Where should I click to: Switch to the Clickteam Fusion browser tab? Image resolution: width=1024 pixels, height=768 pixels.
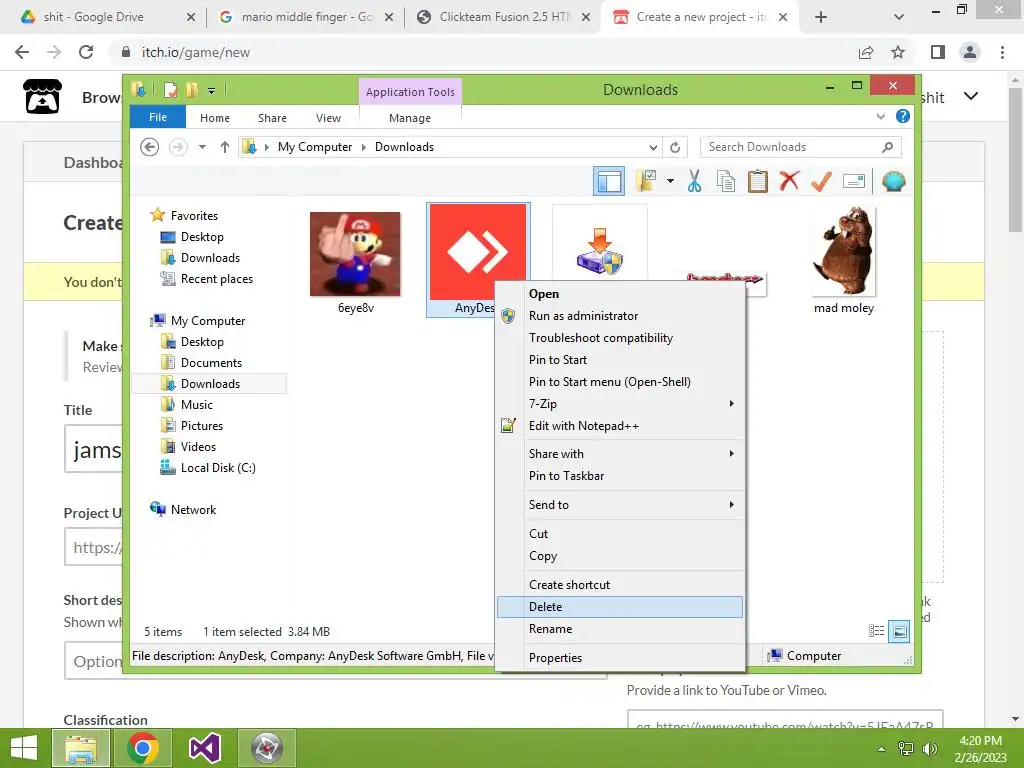pyautogui.click(x=502, y=17)
